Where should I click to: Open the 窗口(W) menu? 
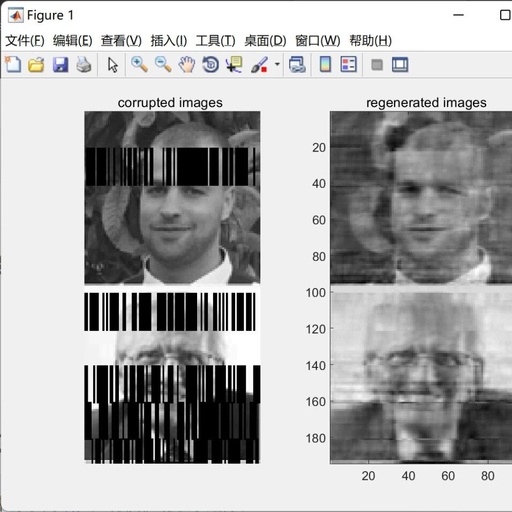point(318,41)
